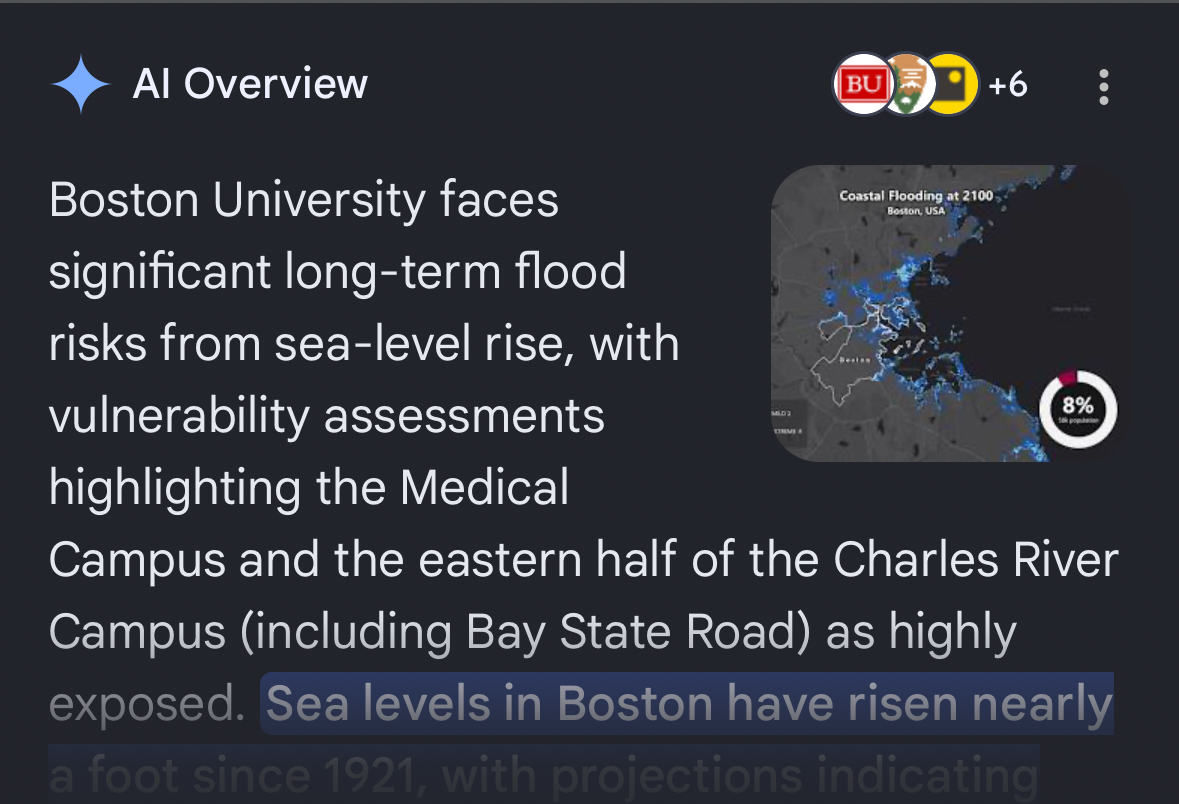Screen dimensions: 1179x804
Task: Click "Coastal Flooding at 2100" map title
Action: 916,195
